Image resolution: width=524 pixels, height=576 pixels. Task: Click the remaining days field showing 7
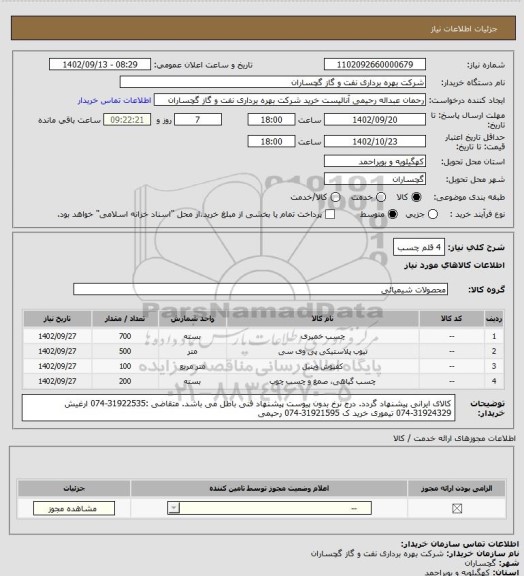coord(198,120)
